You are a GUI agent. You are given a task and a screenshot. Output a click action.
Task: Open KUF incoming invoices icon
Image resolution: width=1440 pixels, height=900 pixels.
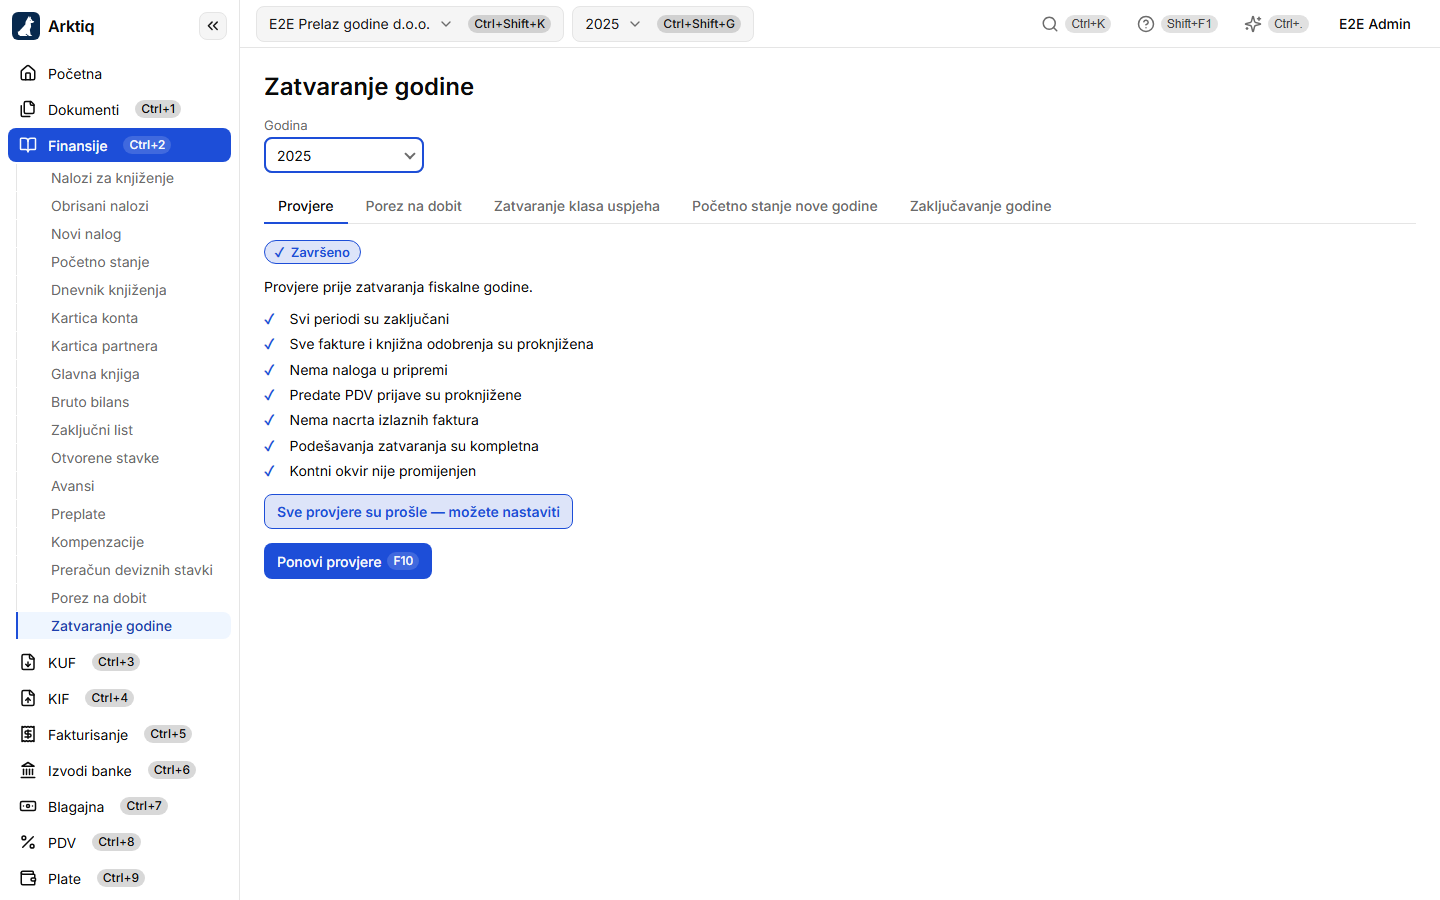tap(28, 662)
